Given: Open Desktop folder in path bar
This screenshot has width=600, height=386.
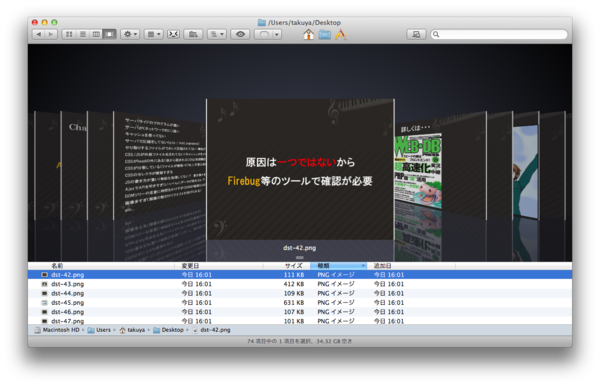Looking at the screenshot, I should point(168,330).
